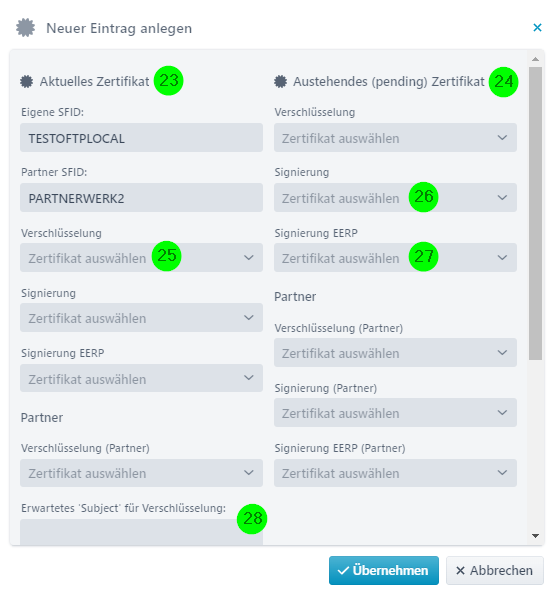Open the pending Signierung (Partner) dropdown
Screen dimensions: 554x594
pos(395,413)
